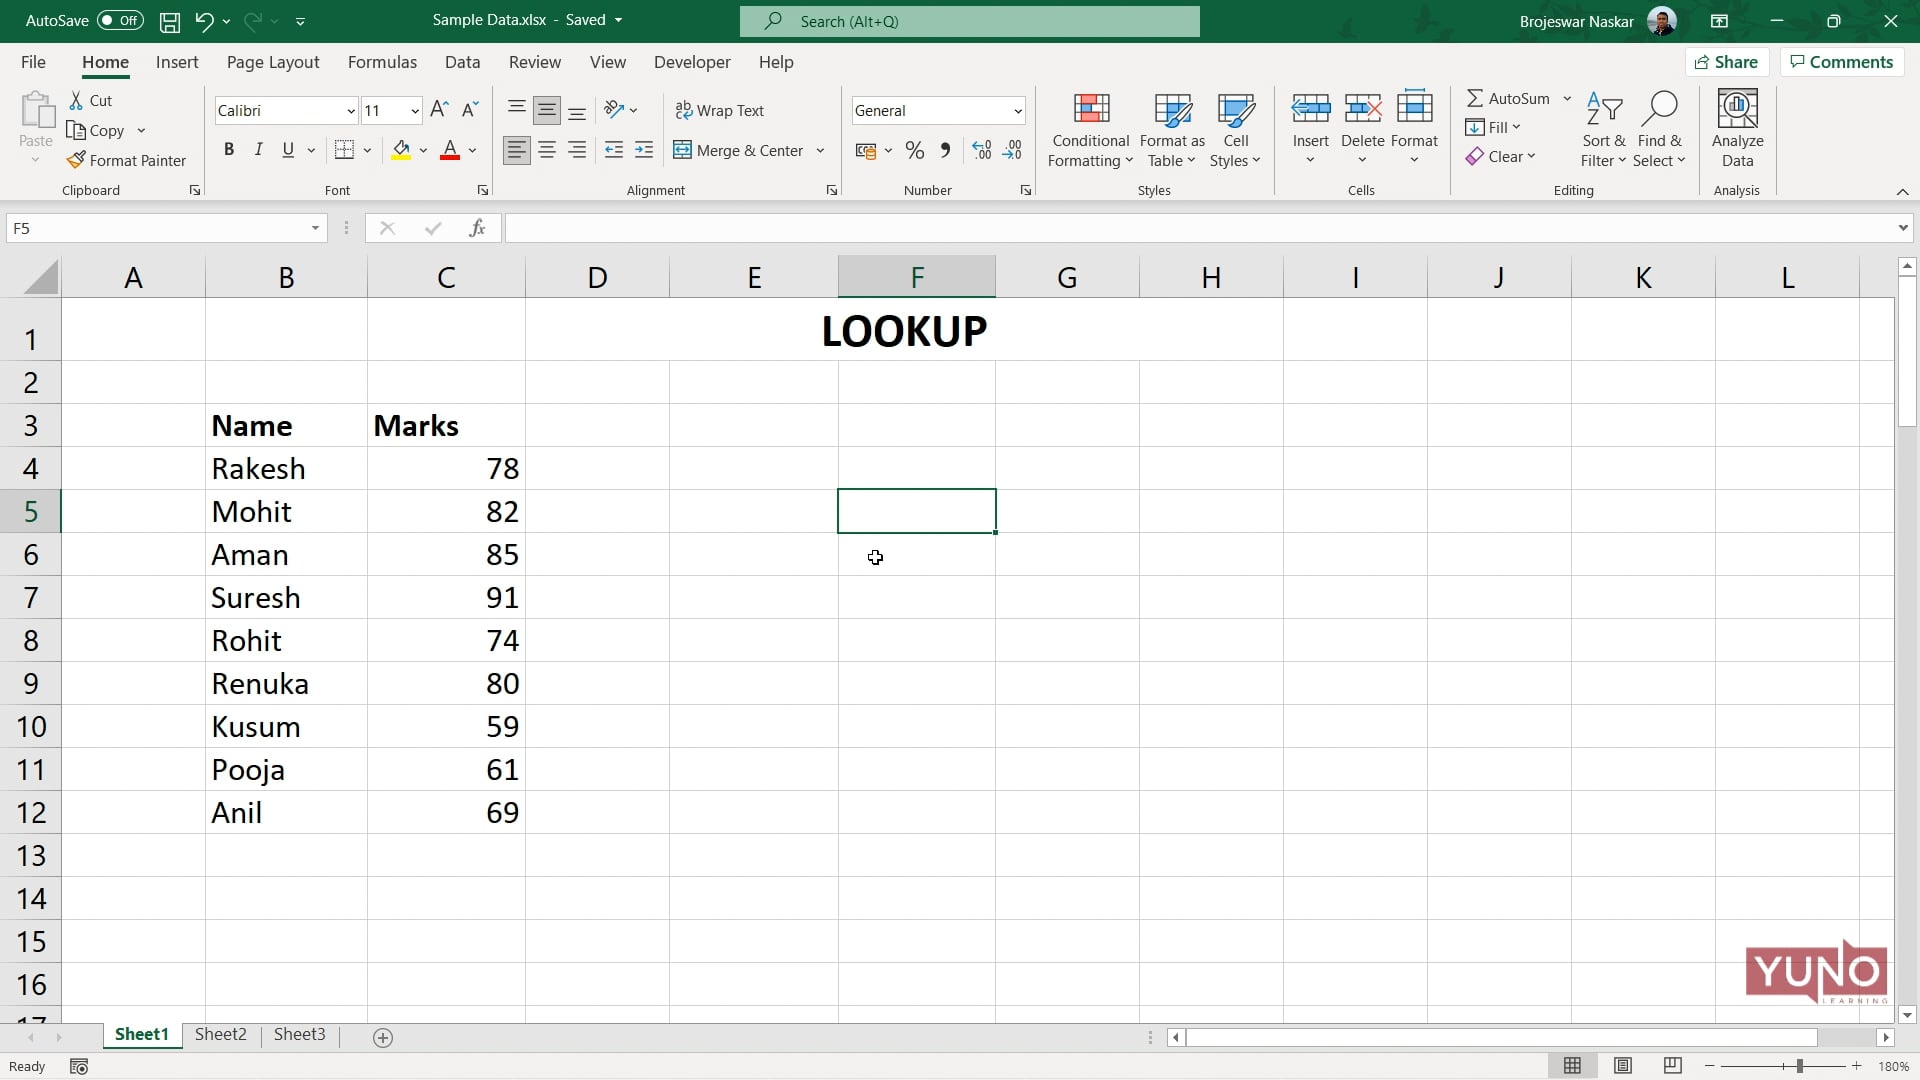
Task: Click the Align Right icon
Action: [x=577, y=150]
